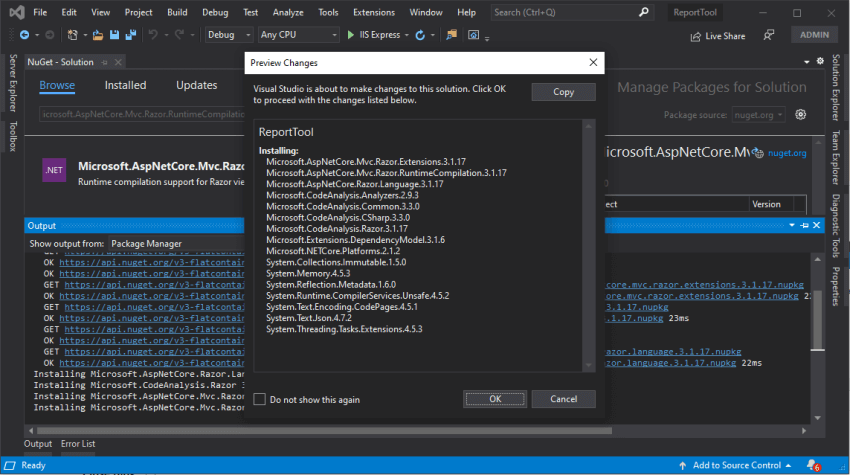Open the document tabs list dropdown arrow
Image resolution: width=850 pixels, height=475 pixels.
click(x=807, y=62)
